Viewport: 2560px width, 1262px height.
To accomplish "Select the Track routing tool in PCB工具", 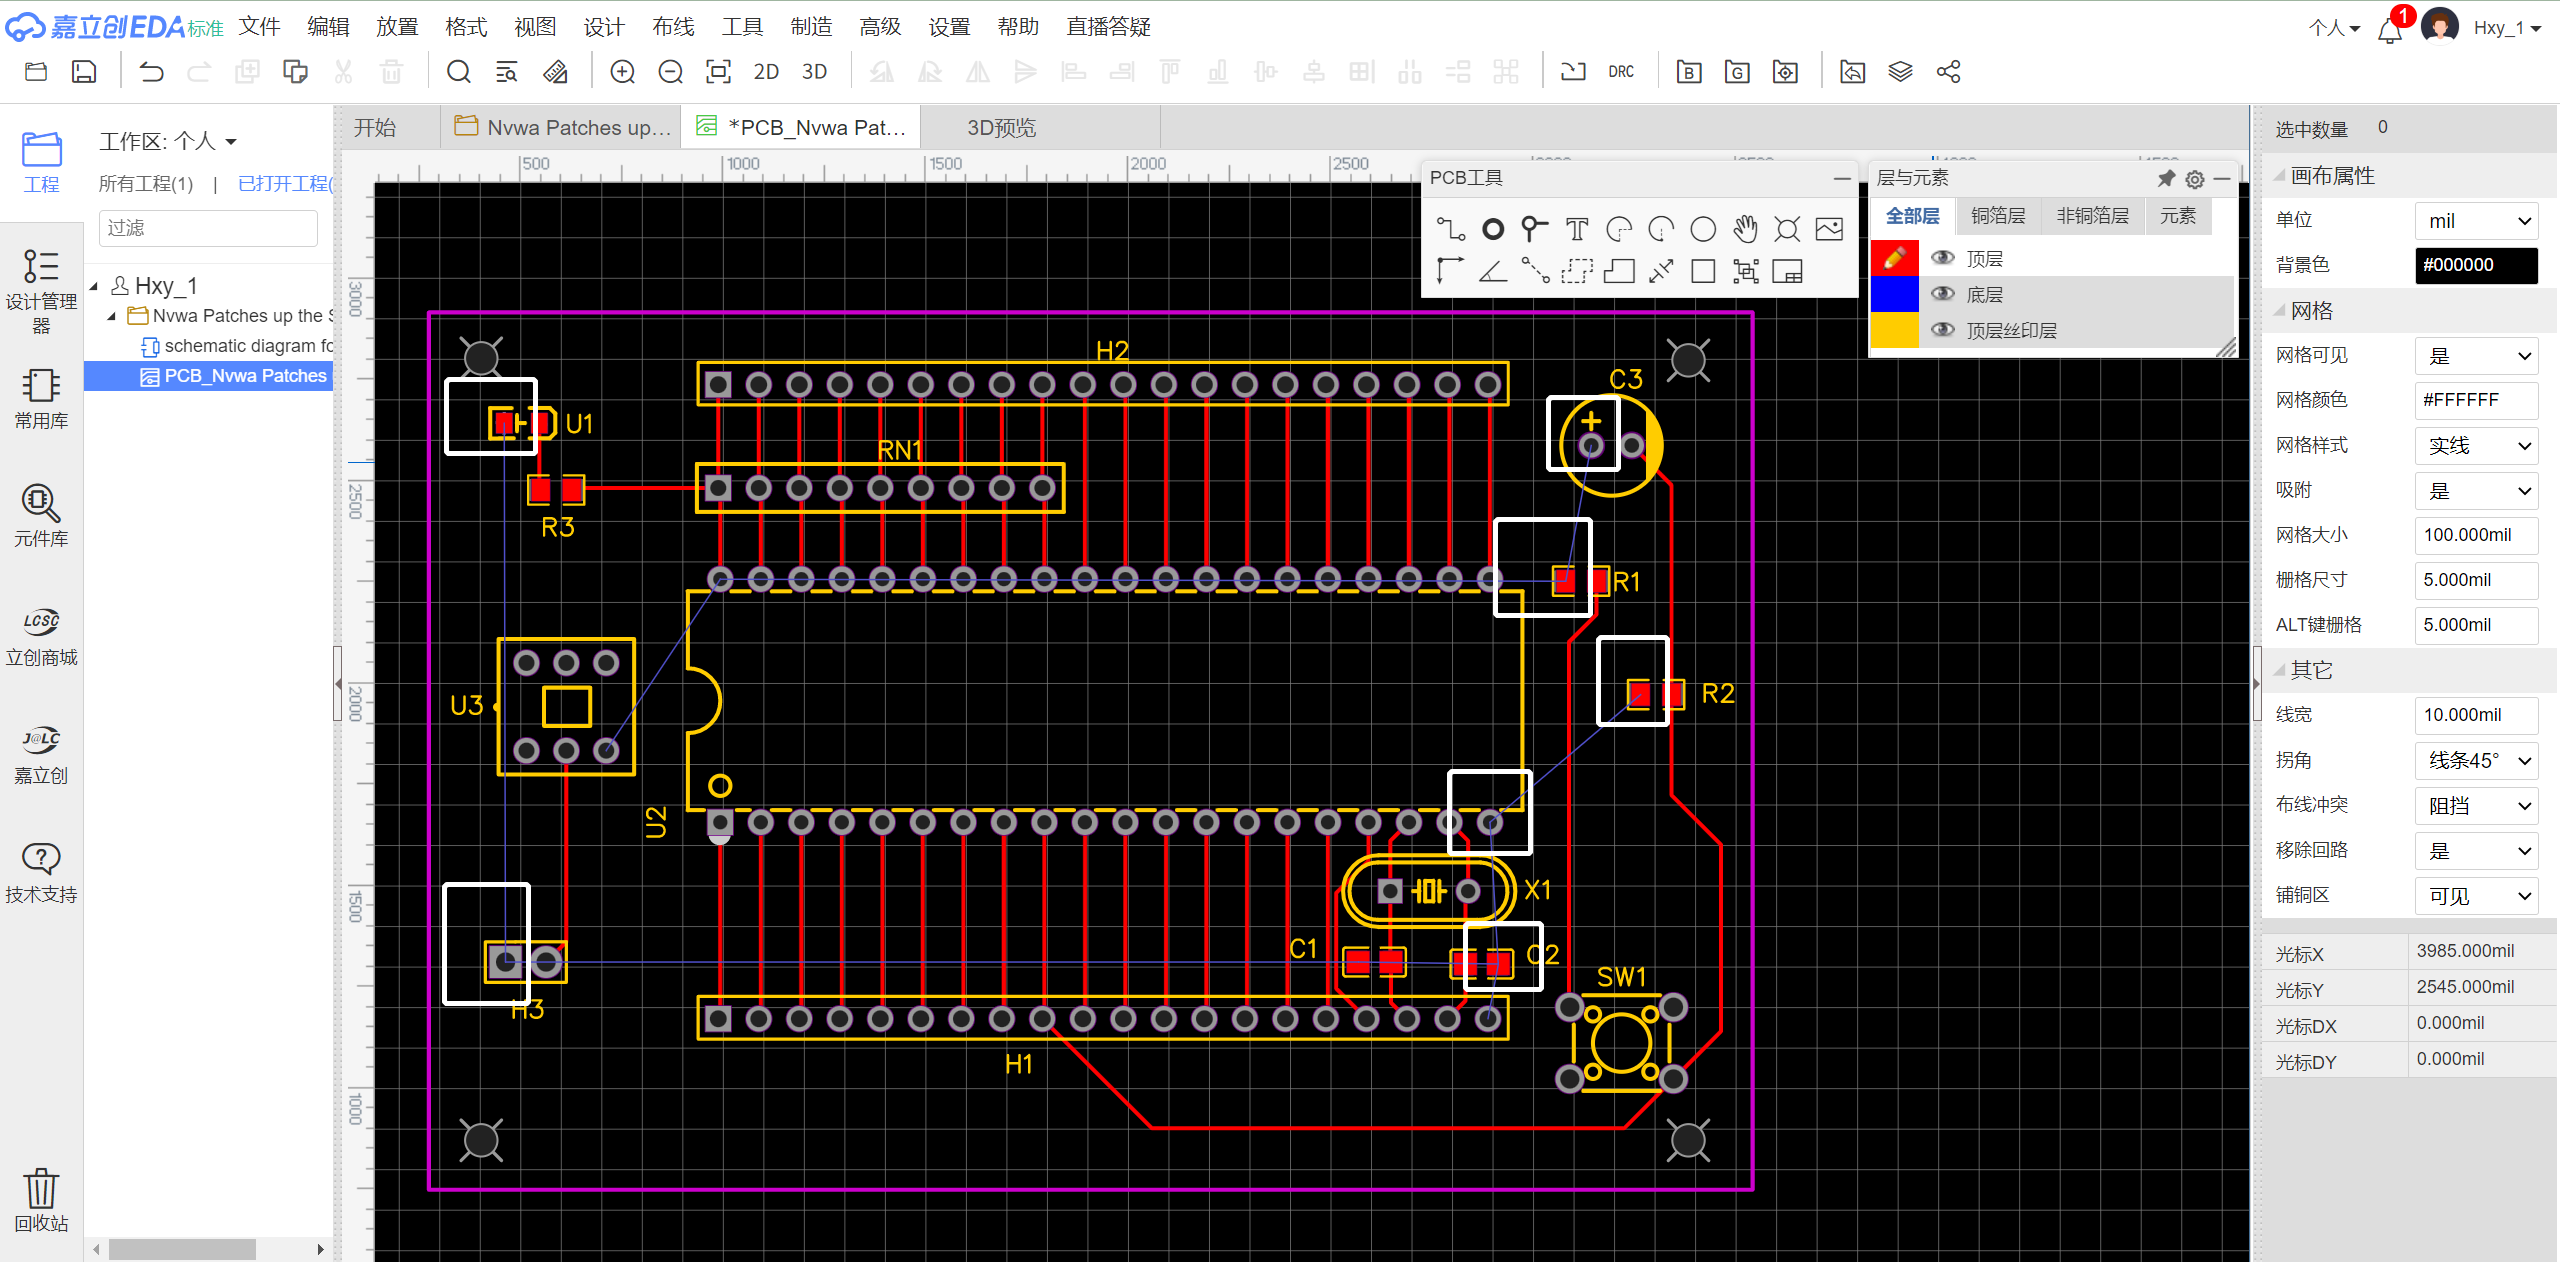I will (x=1450, y=229).
